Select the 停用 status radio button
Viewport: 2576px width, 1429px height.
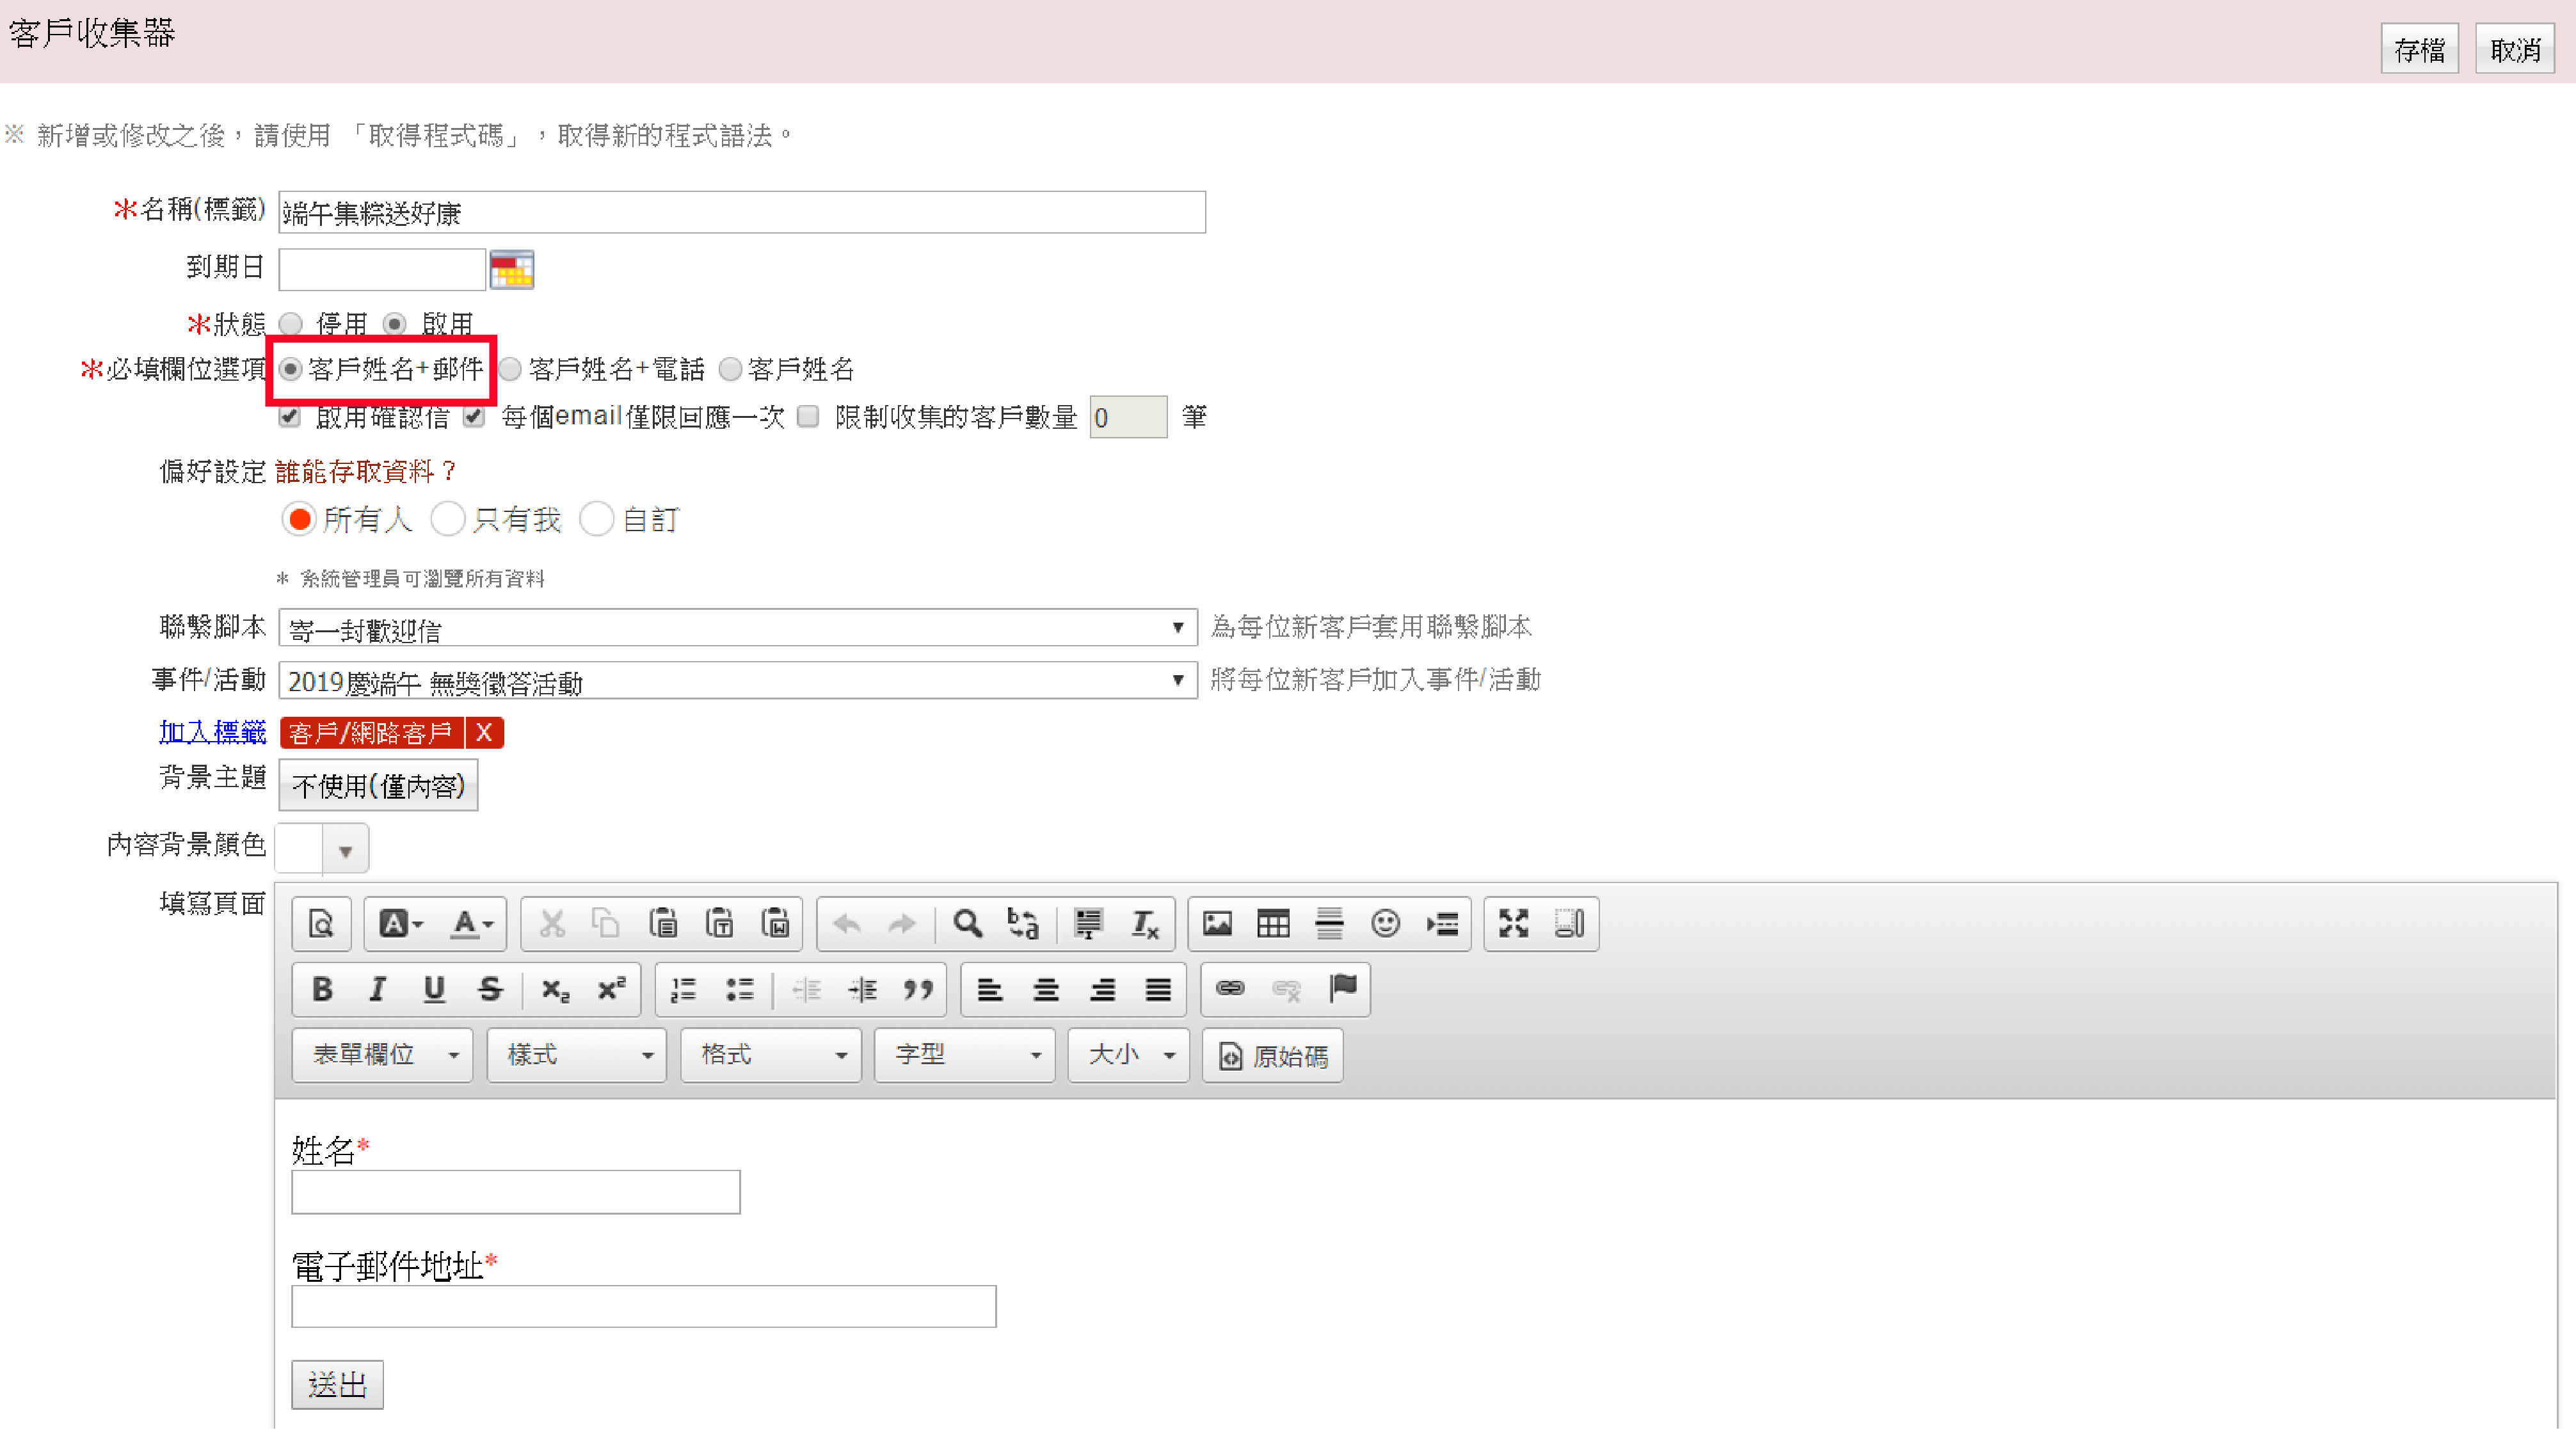pos(291,324)
